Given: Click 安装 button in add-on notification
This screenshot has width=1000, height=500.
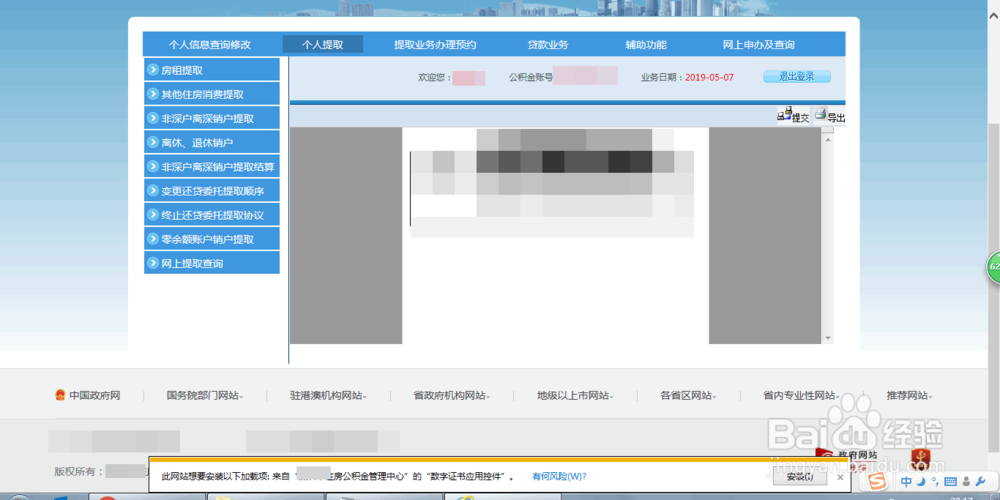Looking at the screenshot, I should [x=800, y=476].
